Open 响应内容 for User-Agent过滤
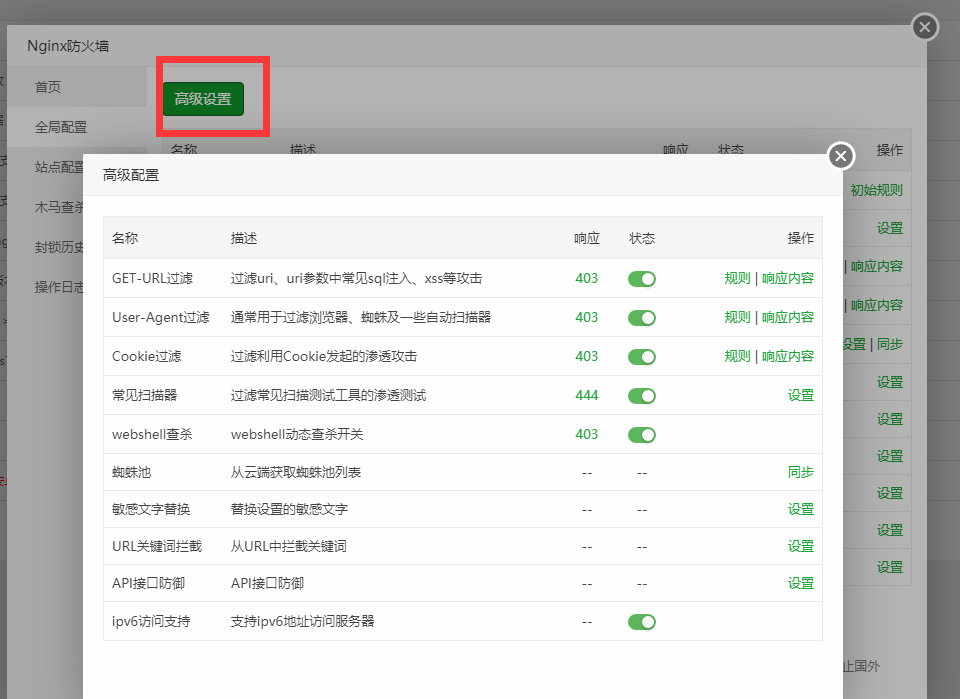Screen dimensions: 960x699 [788, 317]
